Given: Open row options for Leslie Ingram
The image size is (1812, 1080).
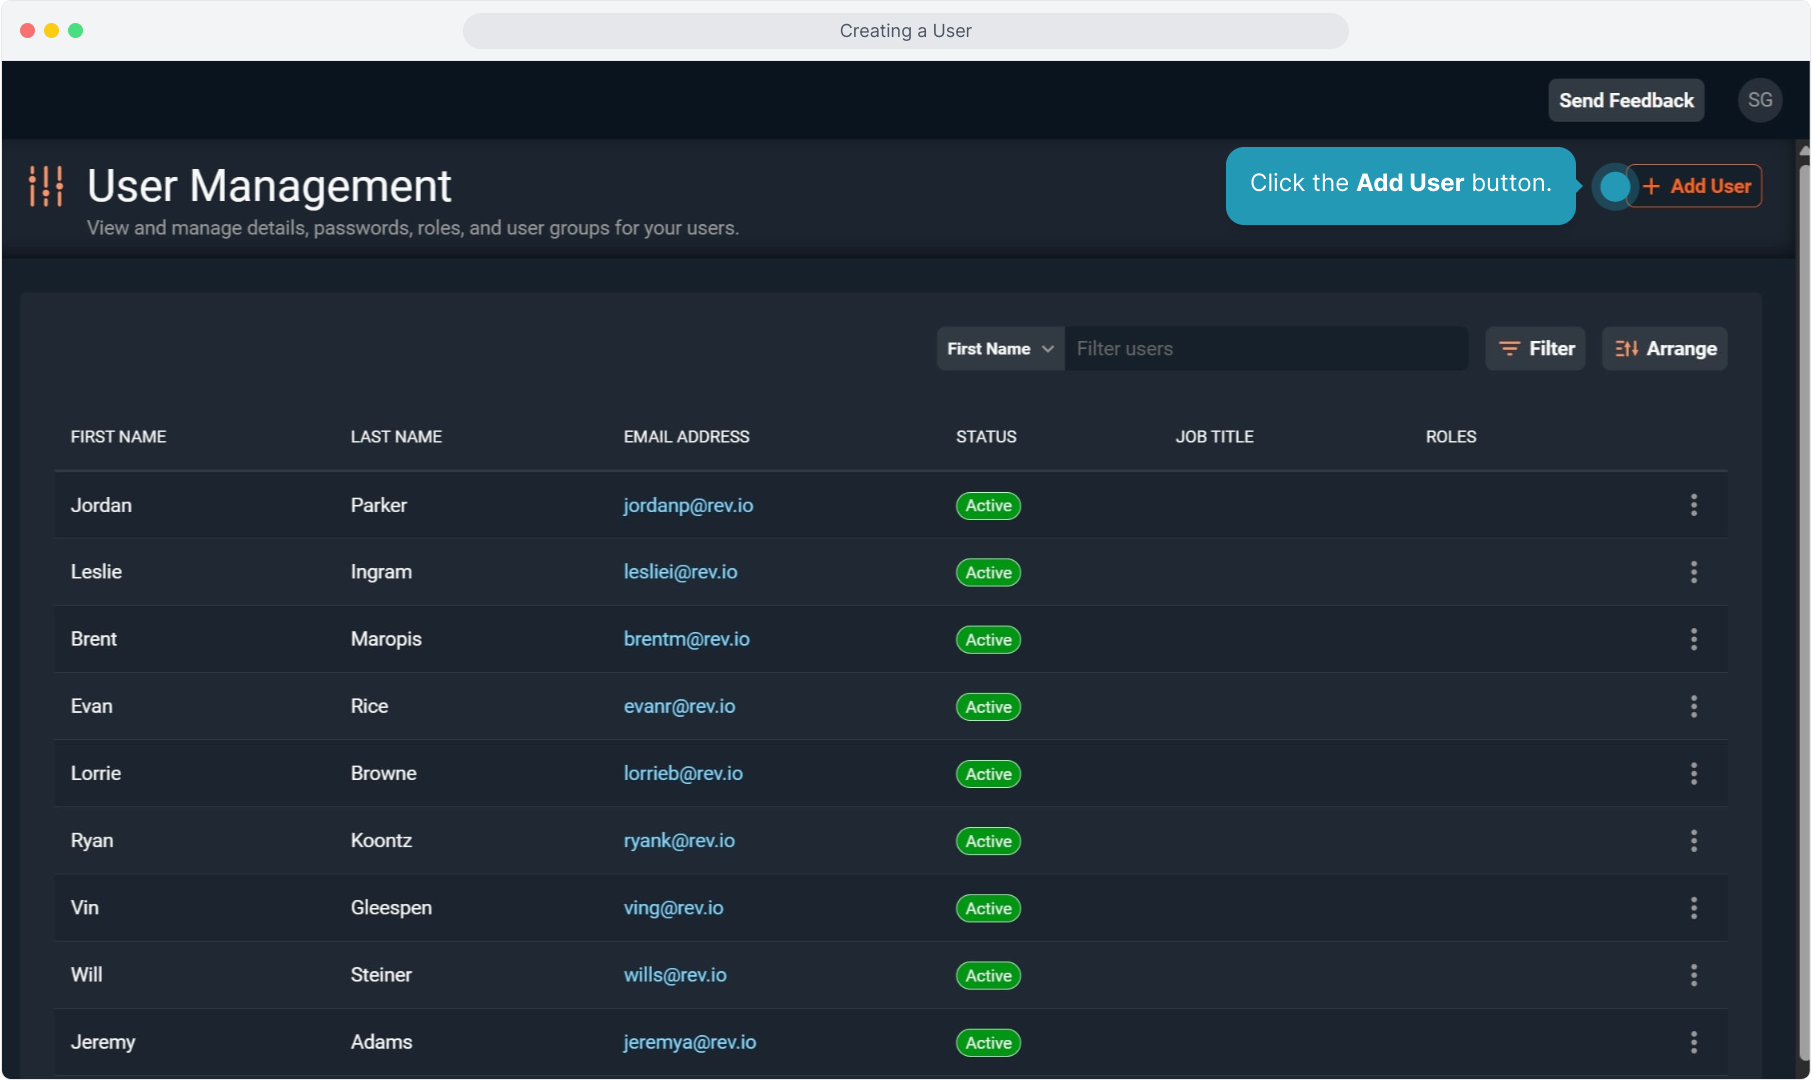Looking at the screenshot, I should pos(1693,572).
